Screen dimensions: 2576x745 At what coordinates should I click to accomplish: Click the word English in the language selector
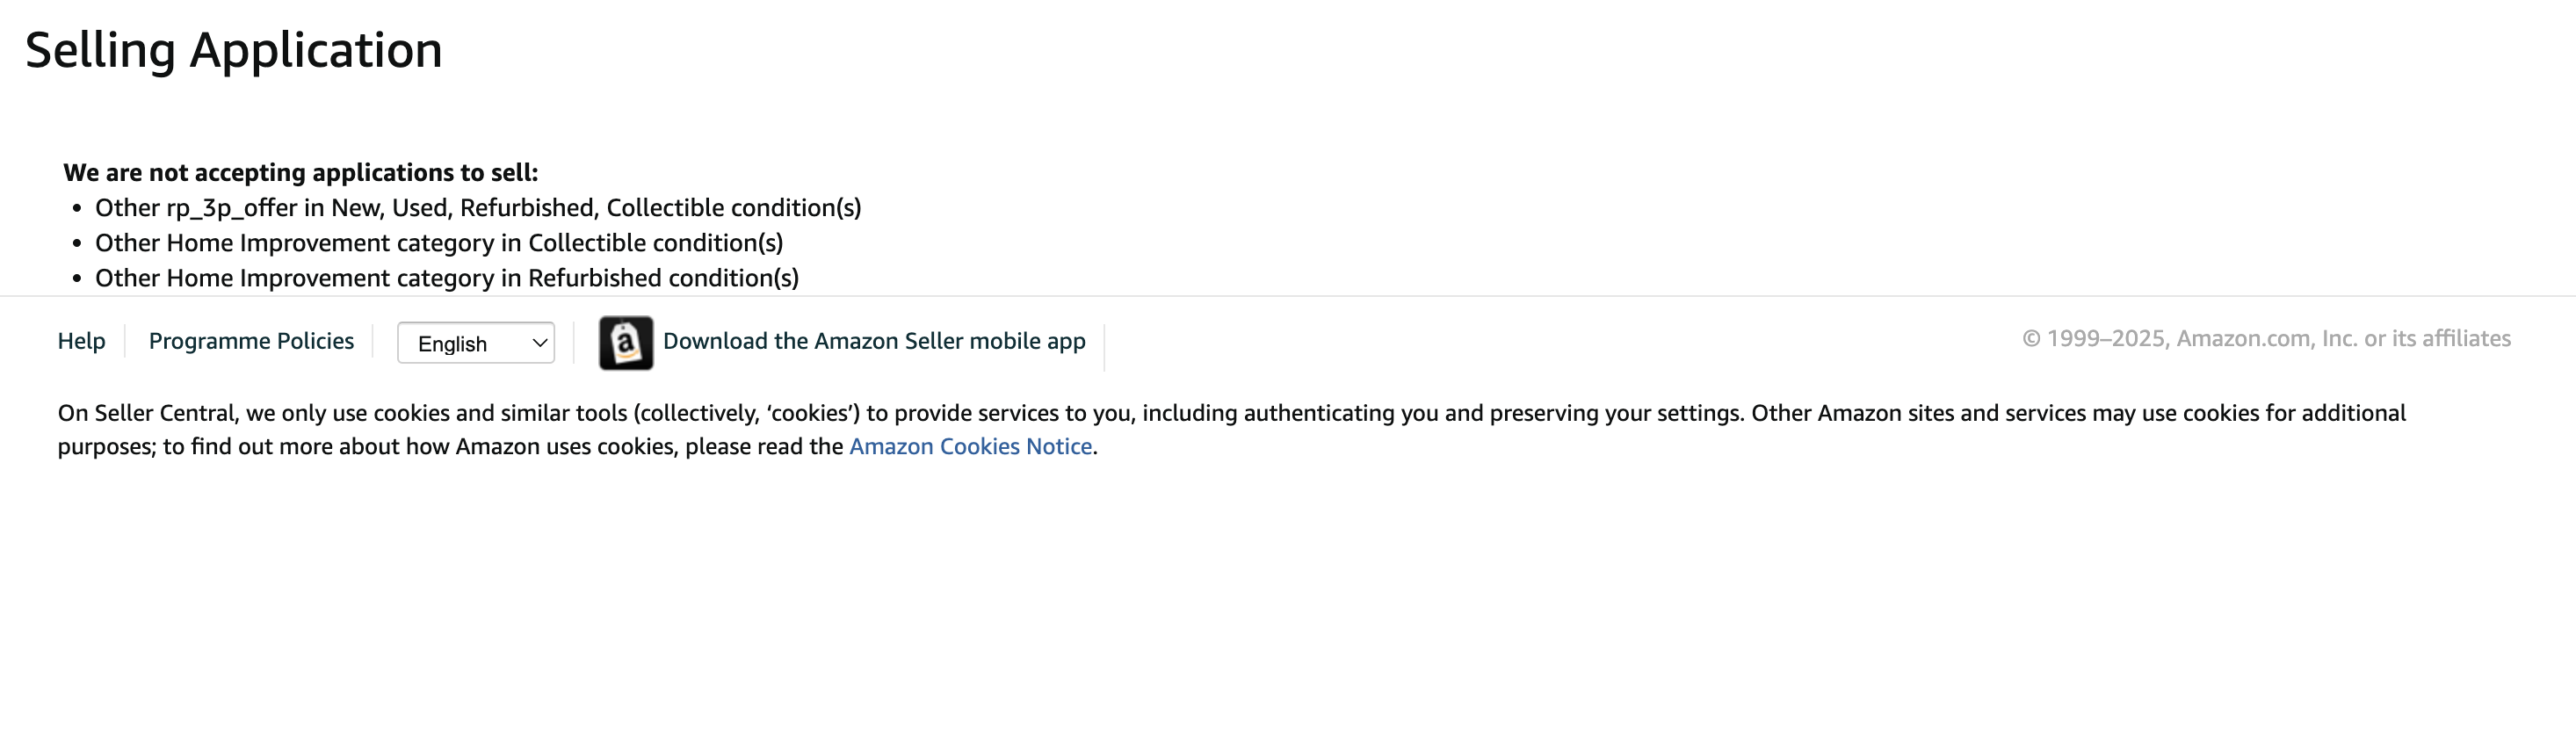point(452,344)
